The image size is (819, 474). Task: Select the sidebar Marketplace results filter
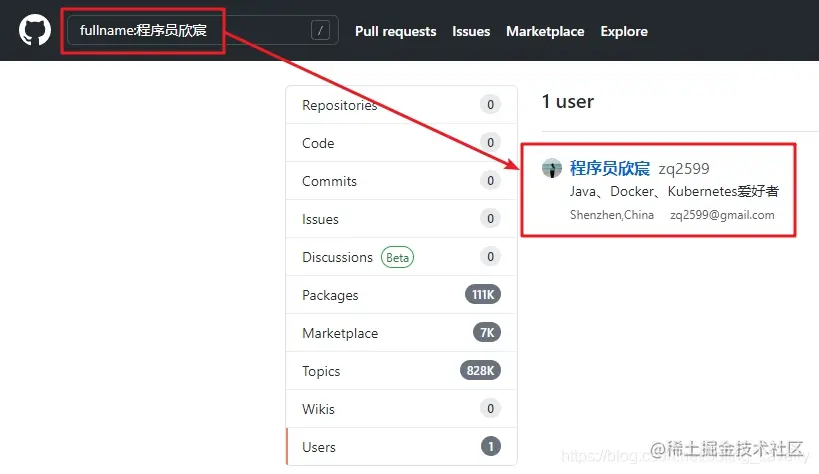tap(401, 333)
